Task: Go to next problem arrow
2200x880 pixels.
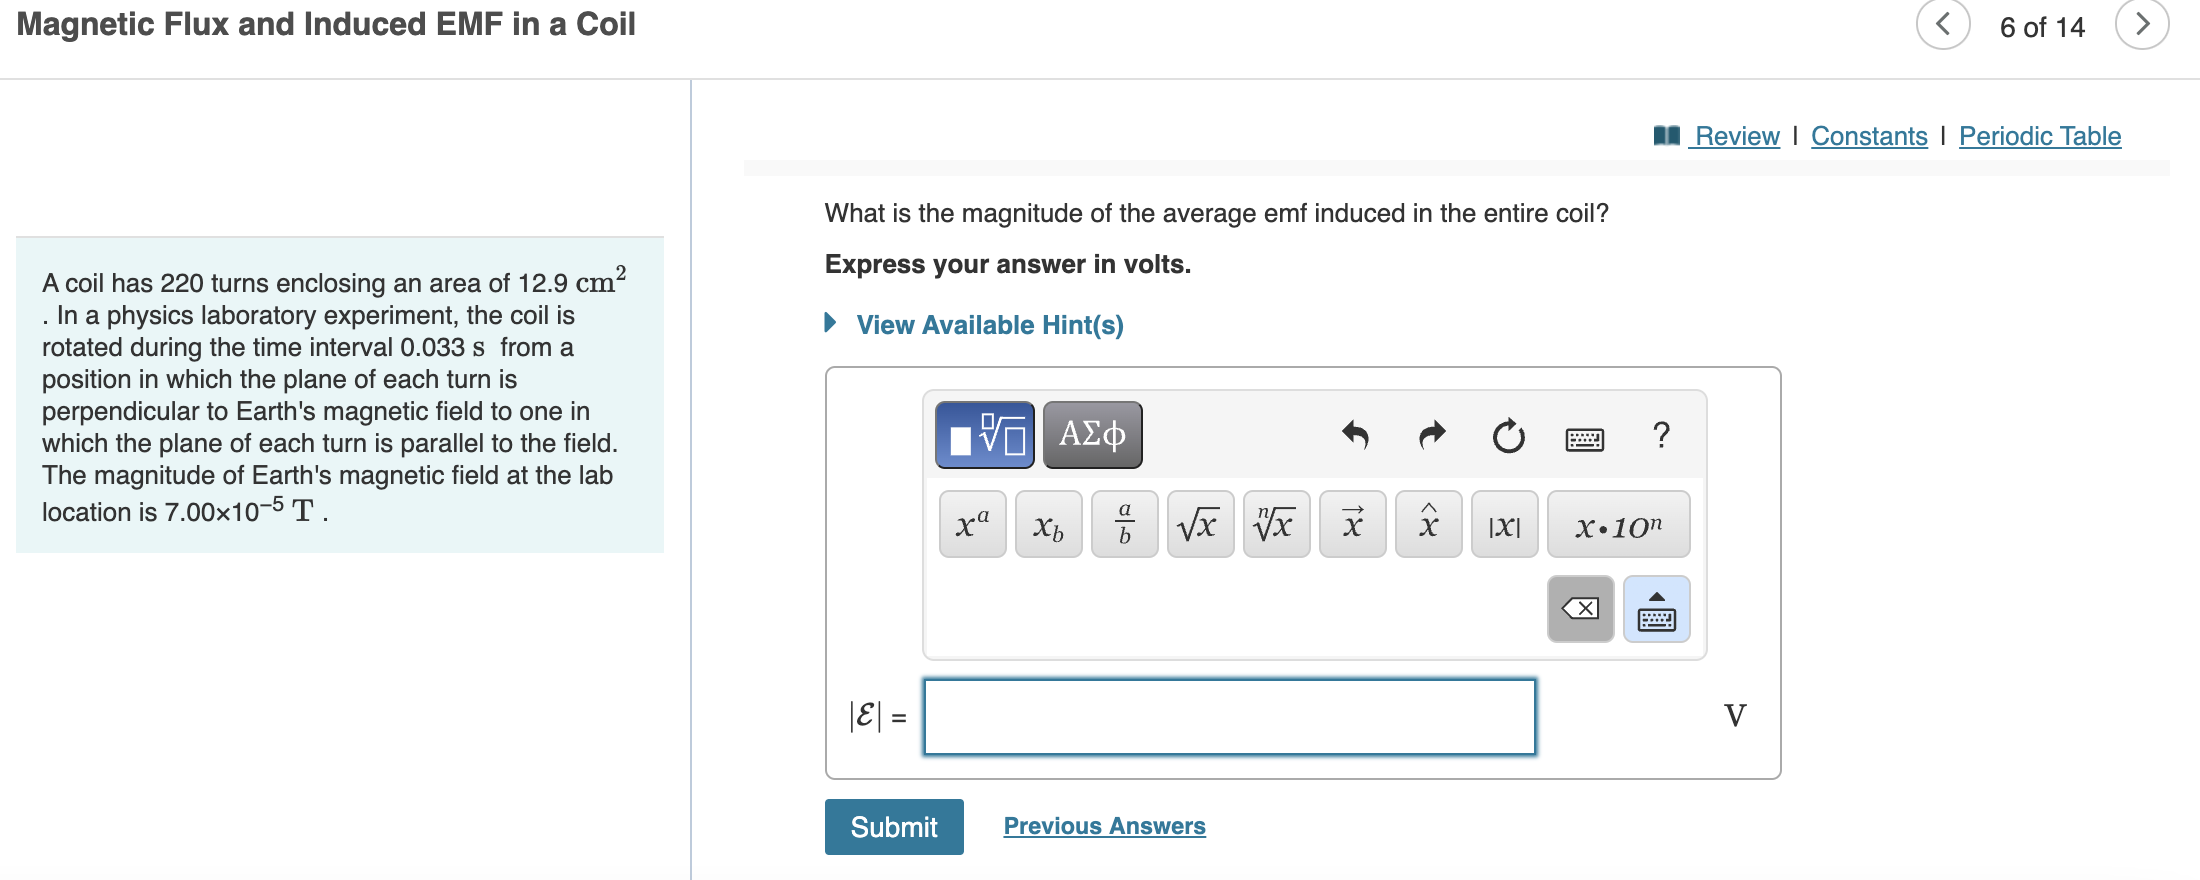Action: tap(2142, 24)
